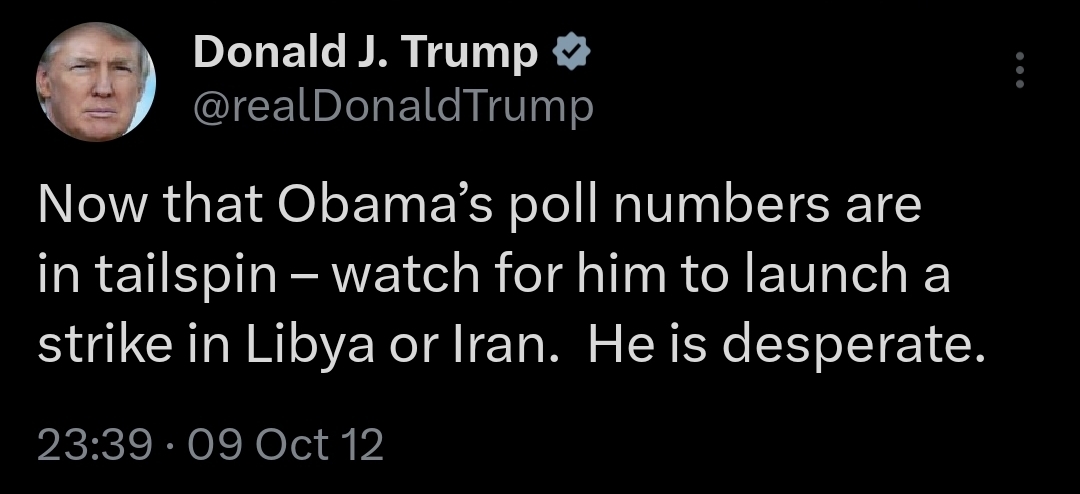Open the three-dot more options menu
The height and width of the screenshot is (494, 1080).
tap(1020, 70)
